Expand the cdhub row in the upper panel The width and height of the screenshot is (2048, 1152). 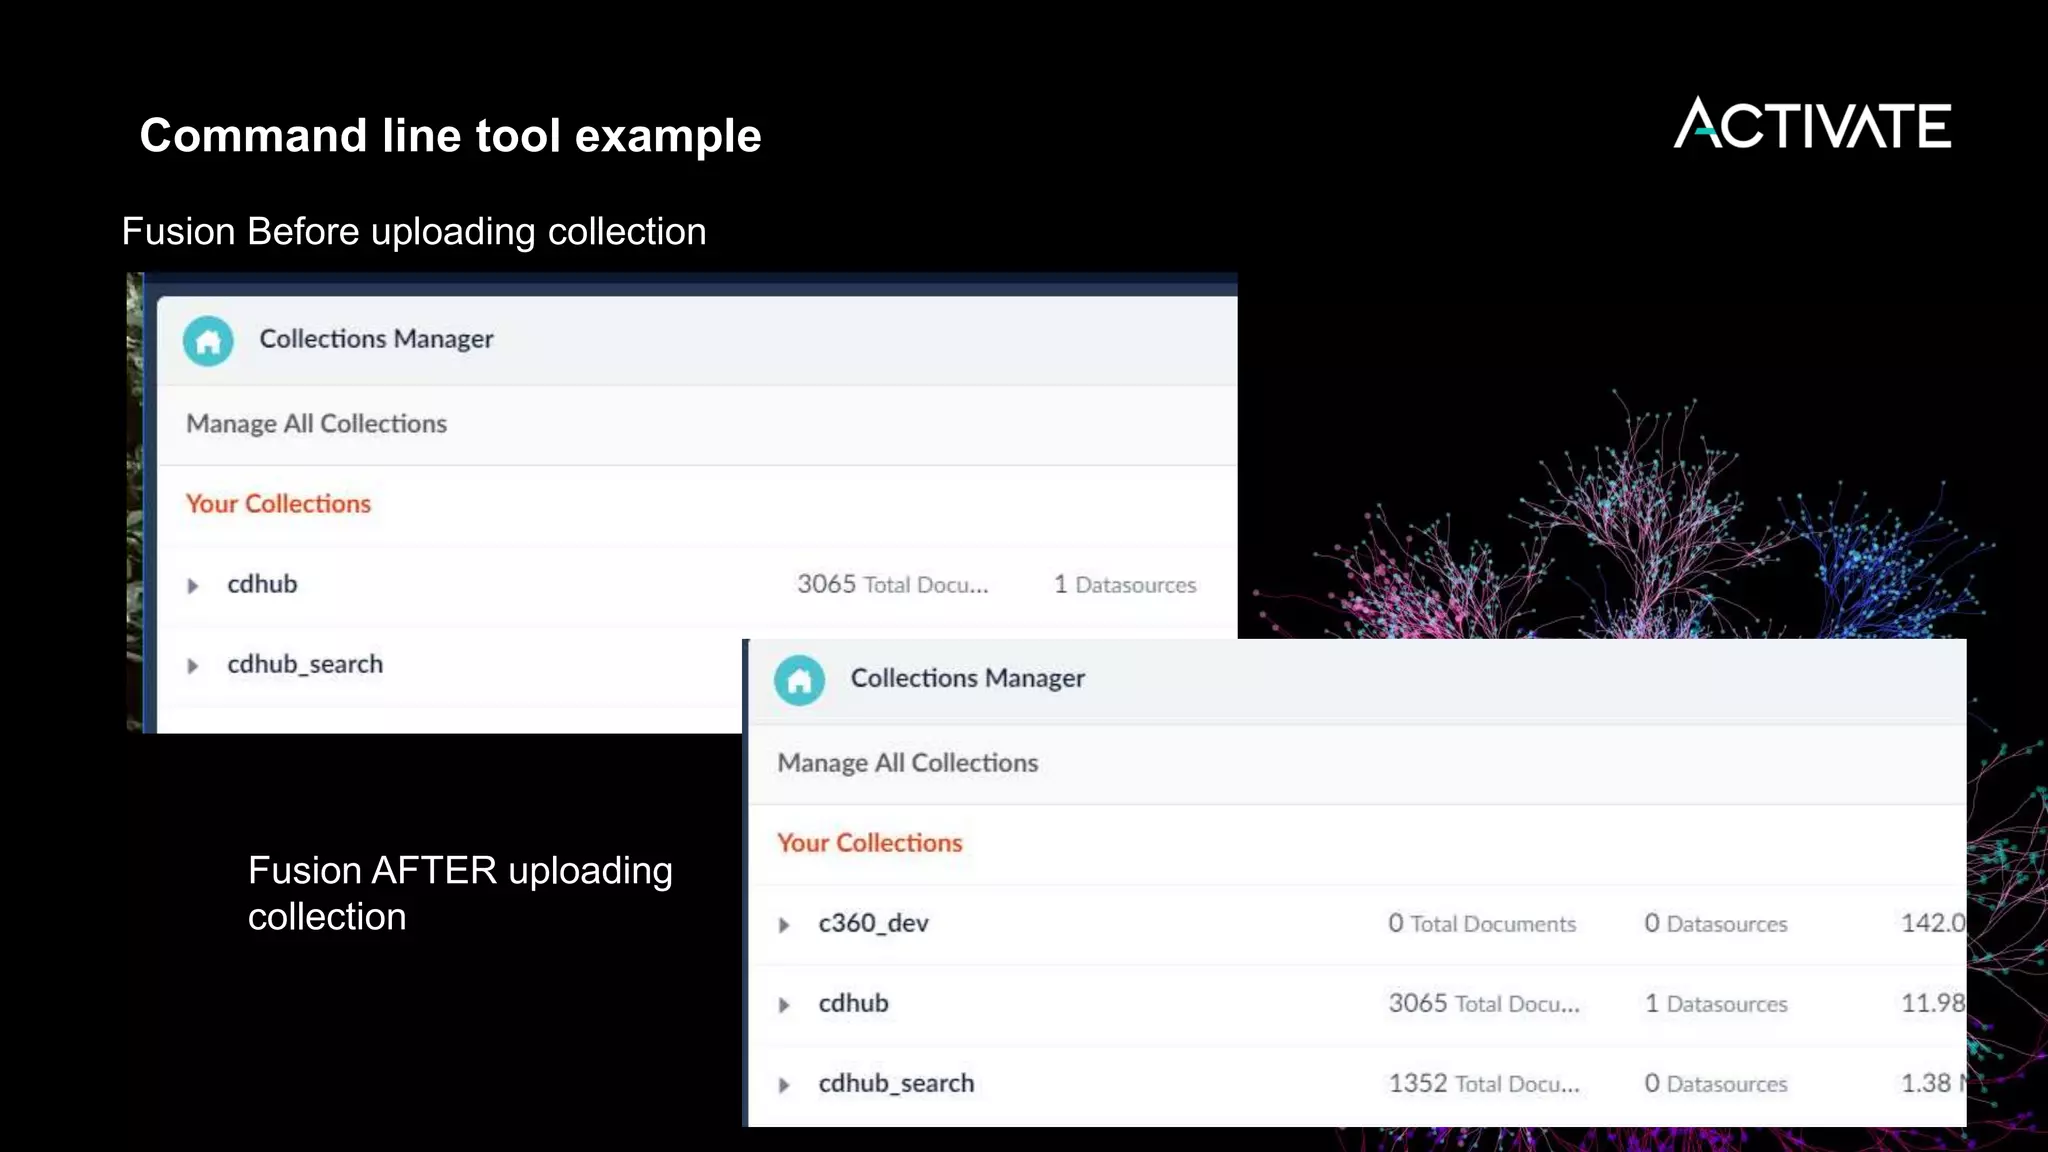coord(193,586)
